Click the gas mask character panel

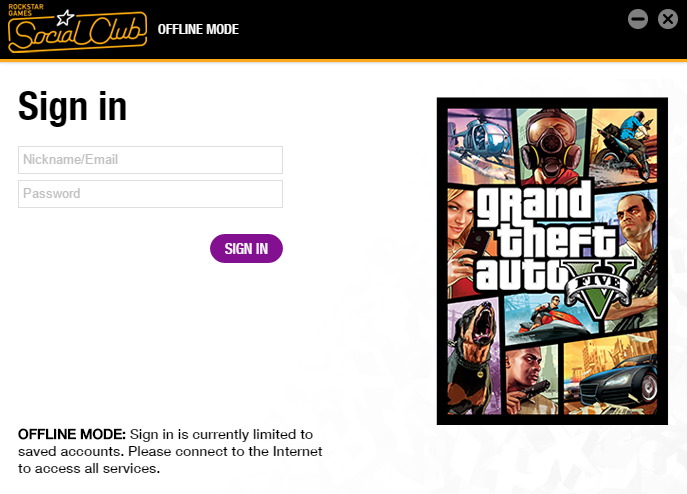tap(552, 145)
